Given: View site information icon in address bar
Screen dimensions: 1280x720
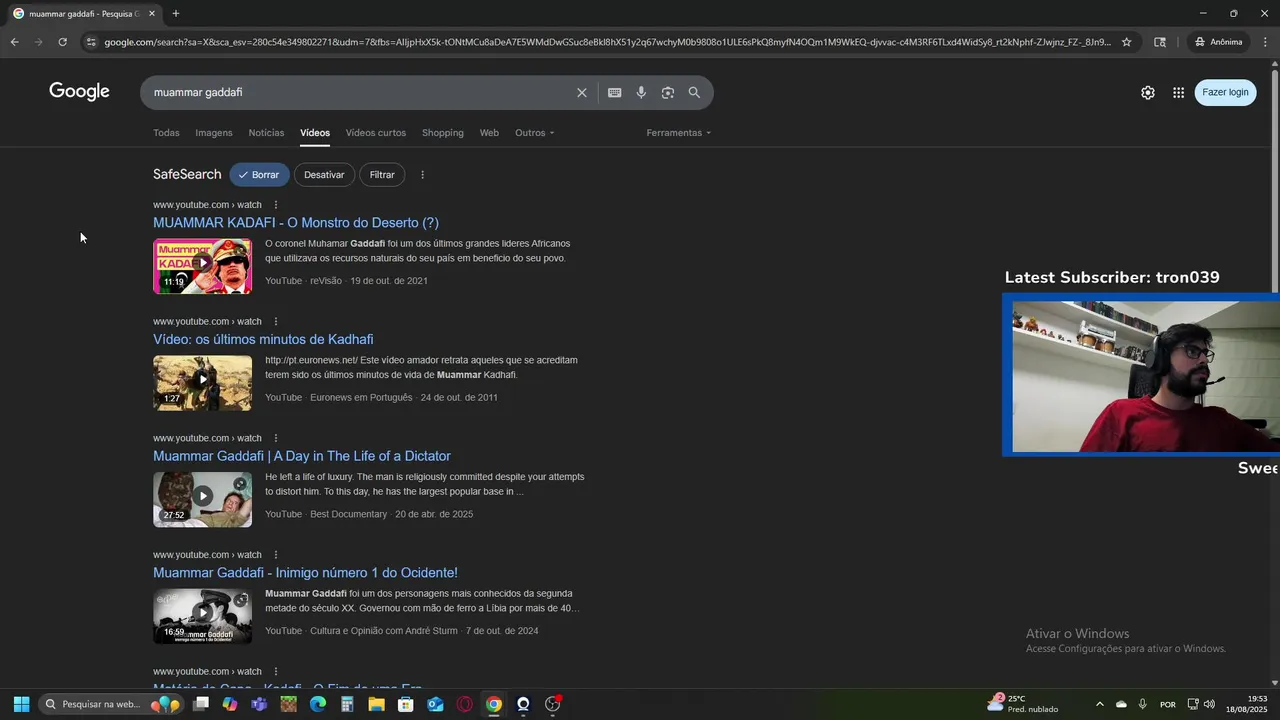Looking at the screenshot, I should click(91, 42).
